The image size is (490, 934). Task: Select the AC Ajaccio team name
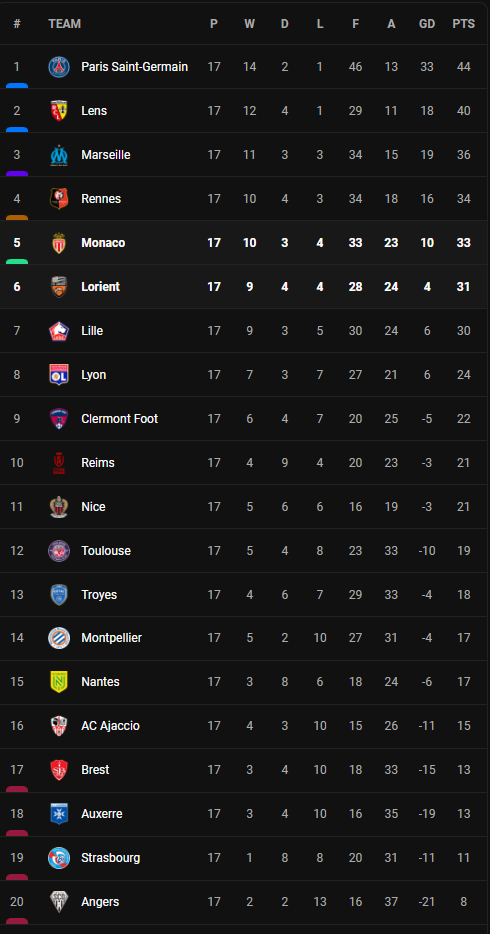tap(110, 726)
